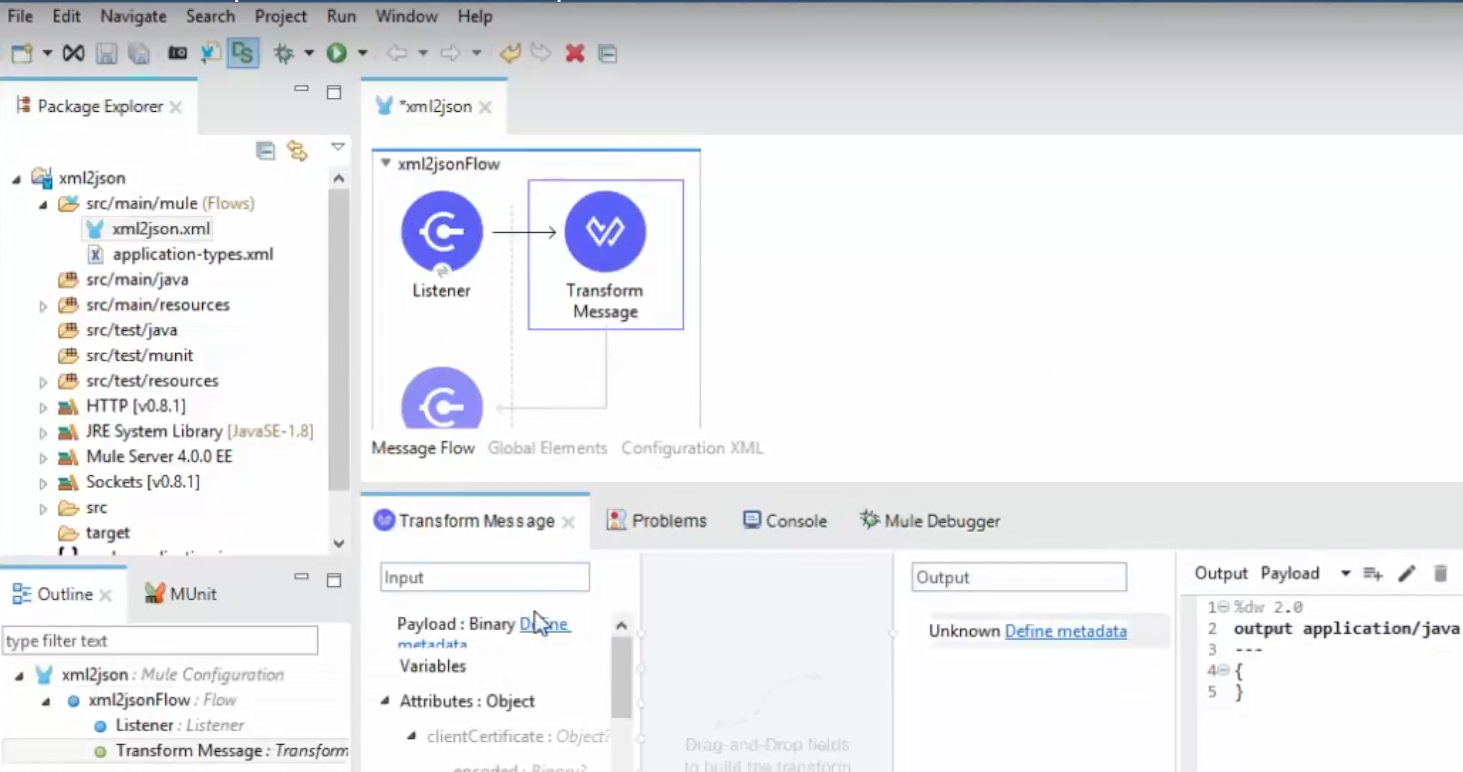Toggle the highlighted DS toolbar button
Viewport: 1463px width, 772px height.
pyautogui.click(x=242, y=53)
